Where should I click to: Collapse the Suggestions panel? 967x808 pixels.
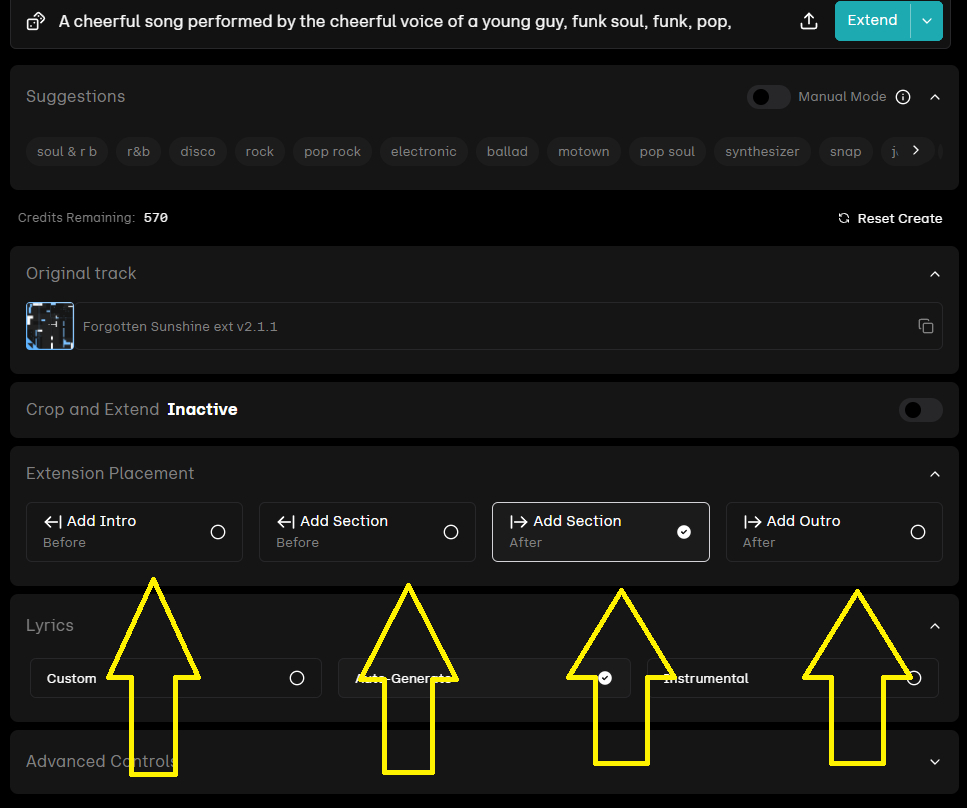click(935, 97)
